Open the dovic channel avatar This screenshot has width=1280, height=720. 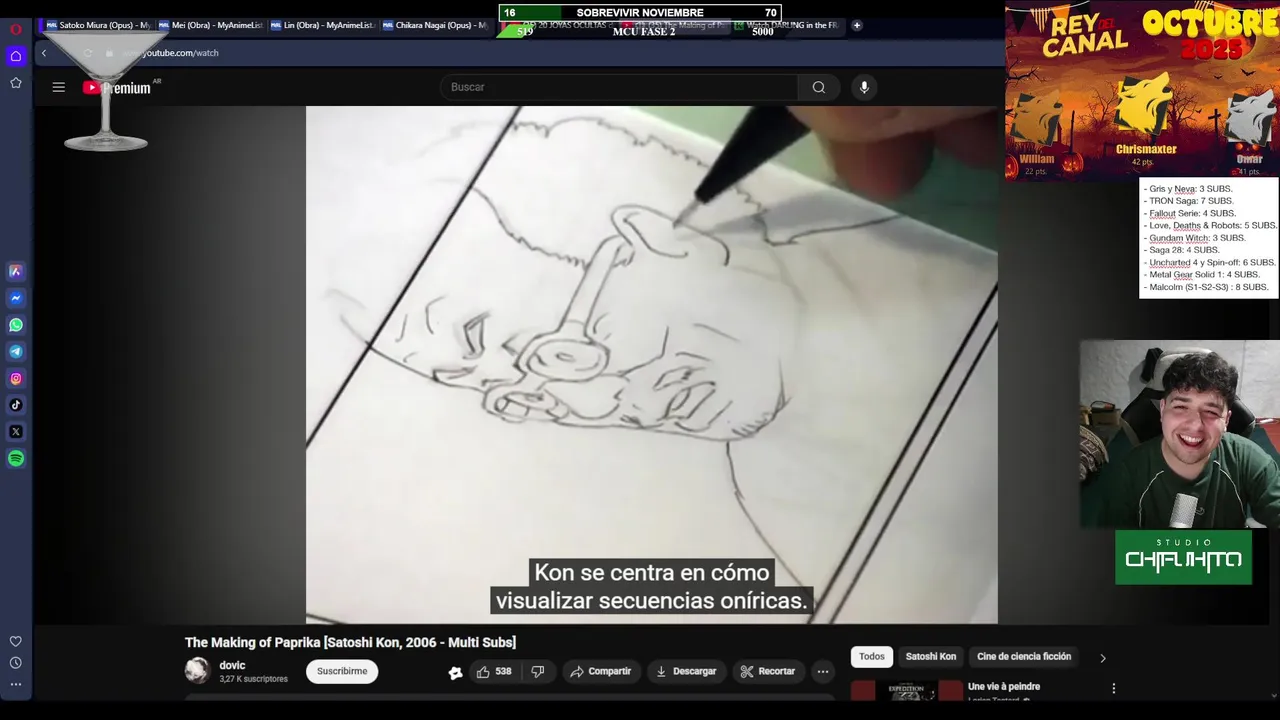pos(197,671)
